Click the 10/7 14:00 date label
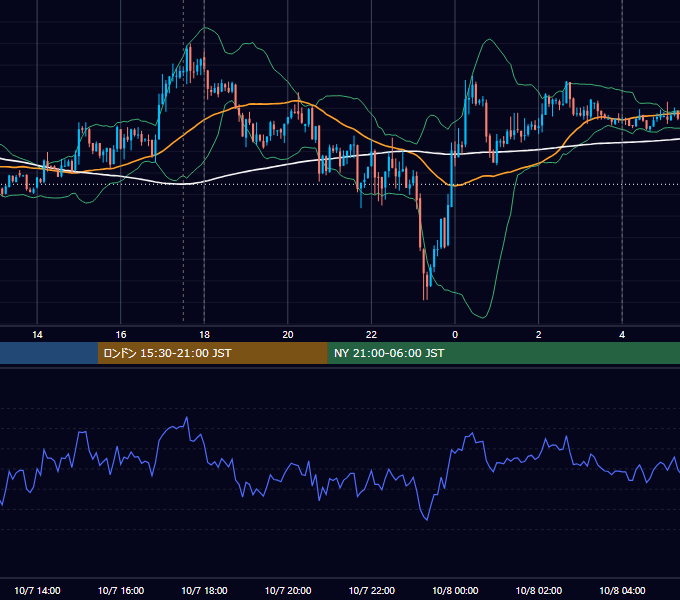 pos(37,590)
